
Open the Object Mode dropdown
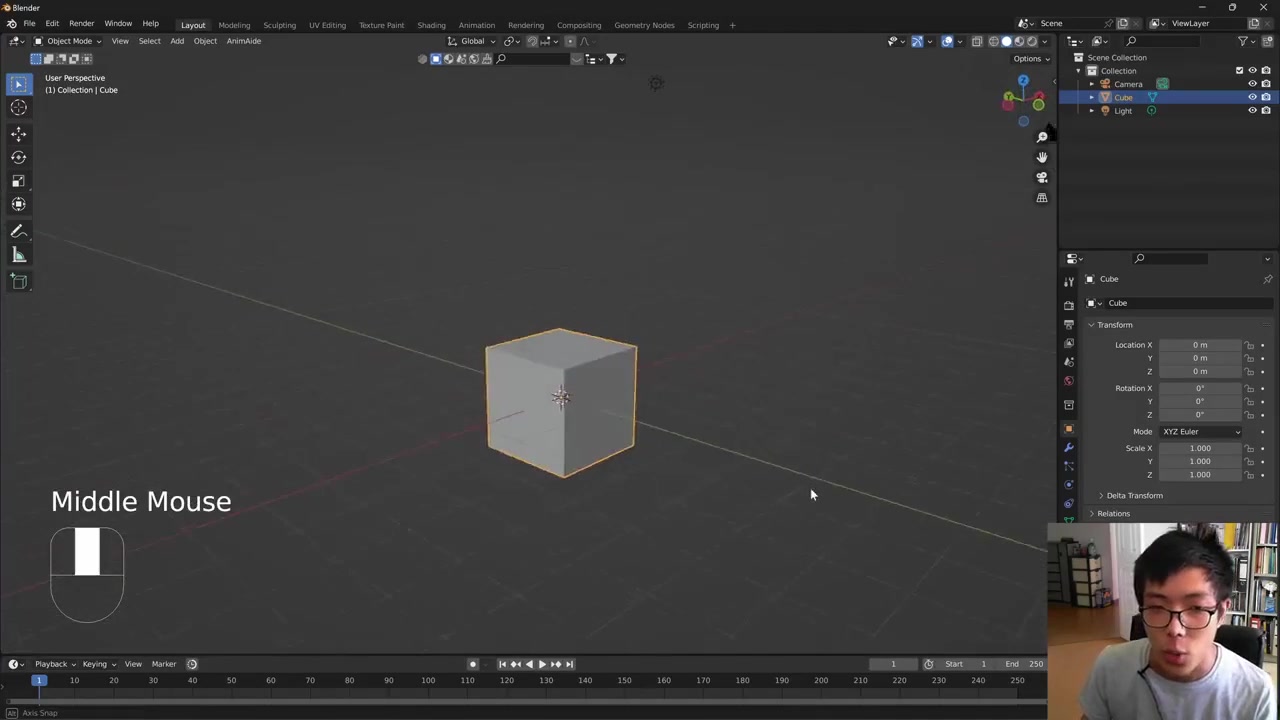[x=68, y=41]
